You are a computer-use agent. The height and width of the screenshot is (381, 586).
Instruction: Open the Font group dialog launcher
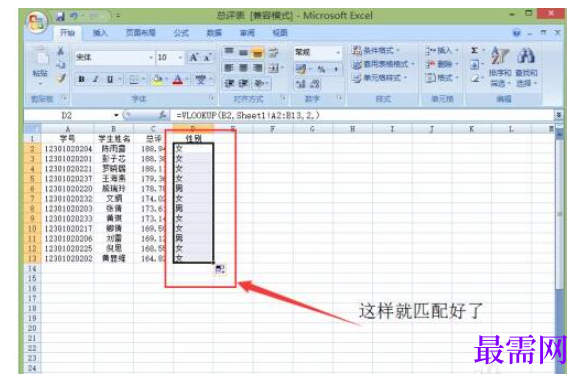coord(212,98)
